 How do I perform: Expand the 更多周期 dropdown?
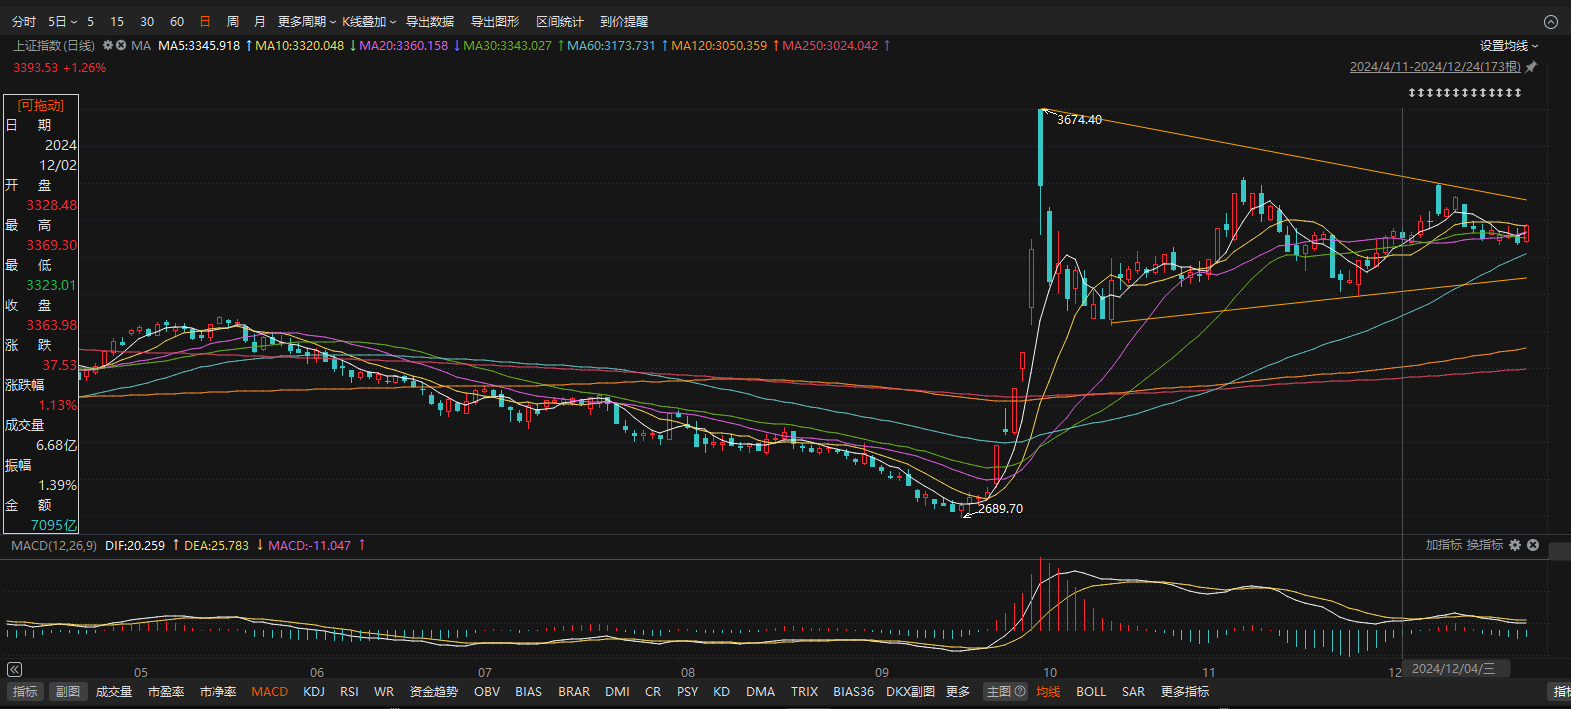click(306, 22)
